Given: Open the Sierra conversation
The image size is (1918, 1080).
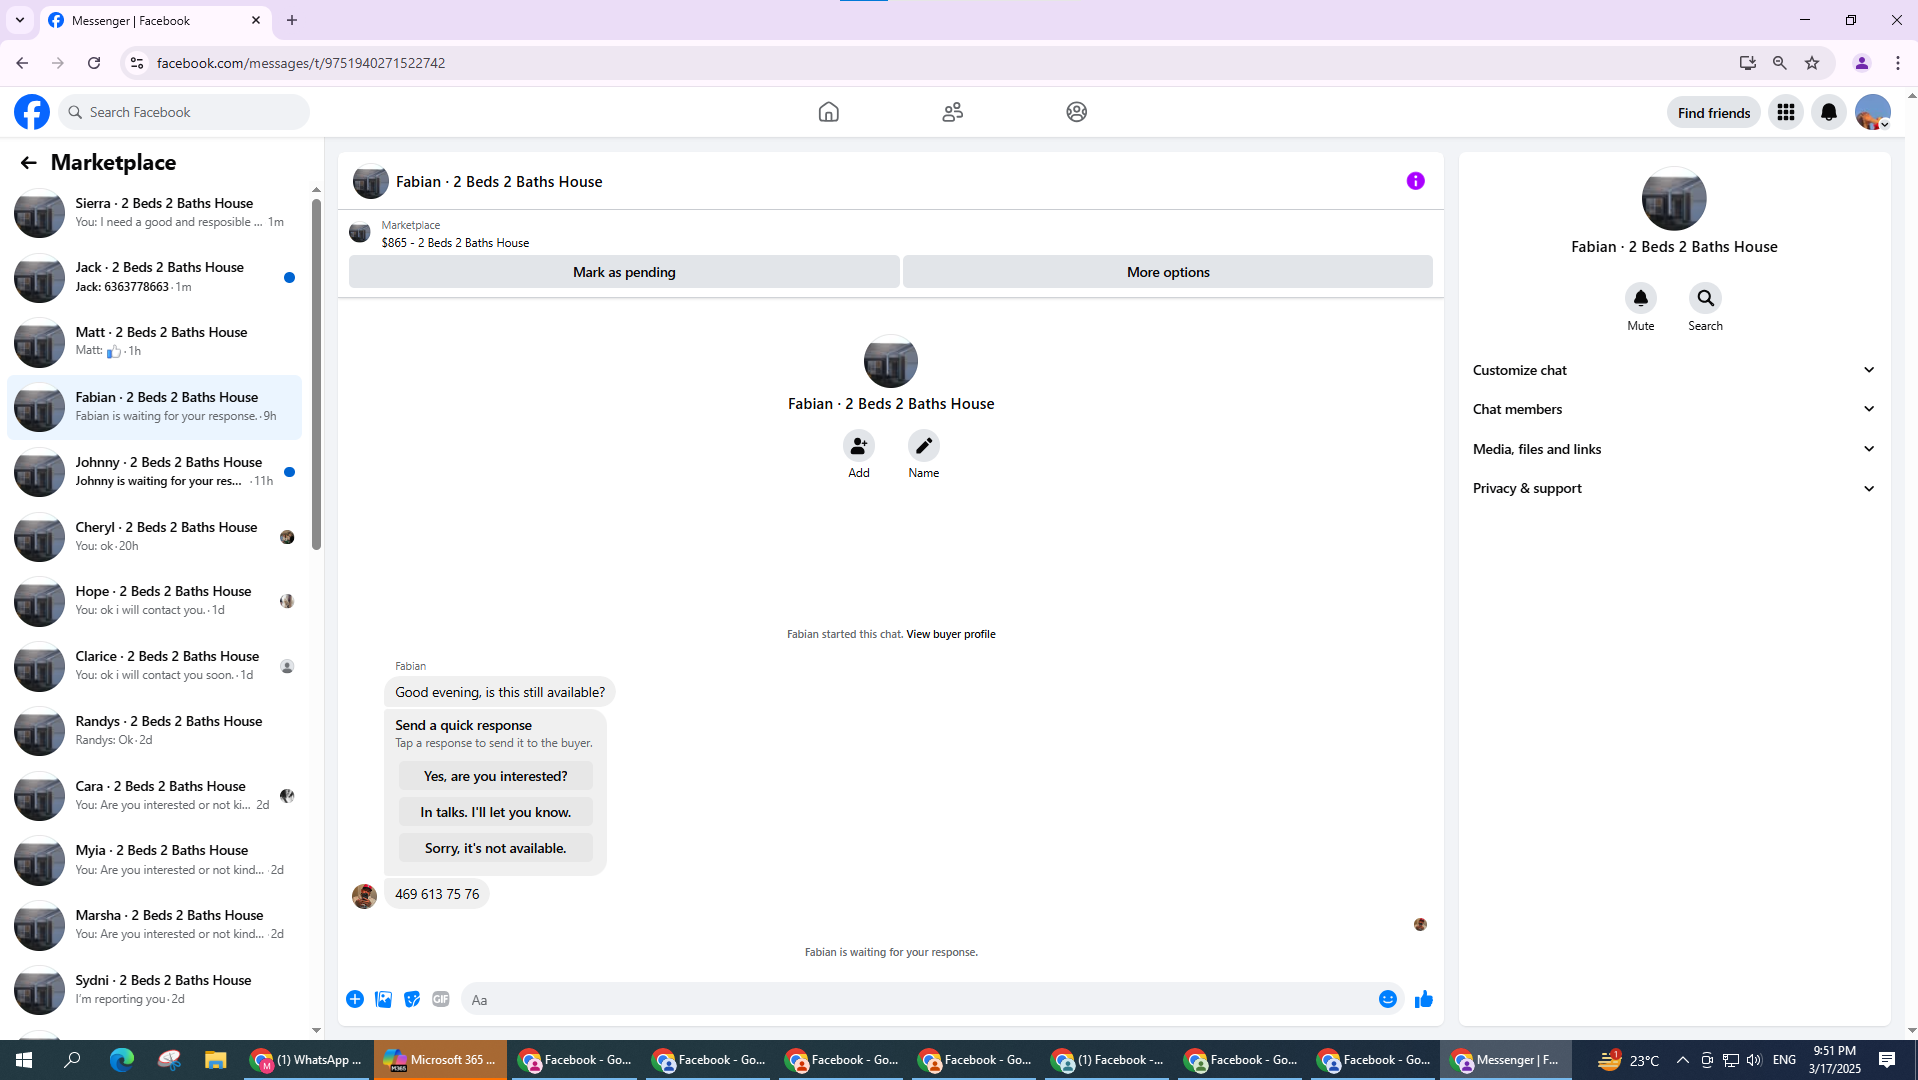Looking at the screenshot, I should (154, 213).
